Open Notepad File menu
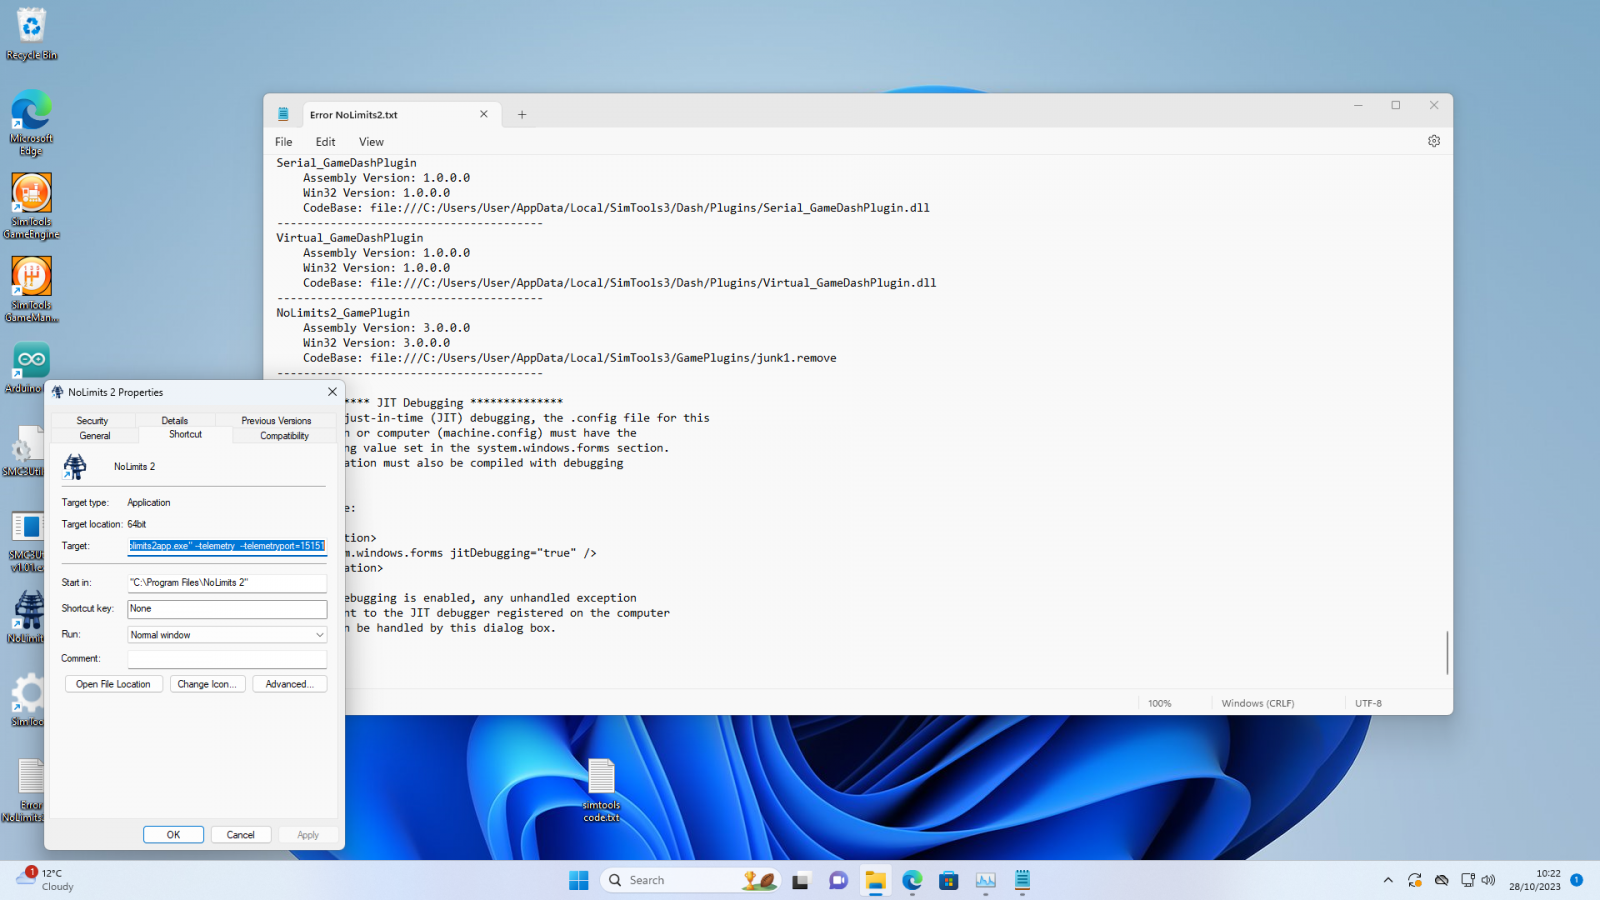 284,142
